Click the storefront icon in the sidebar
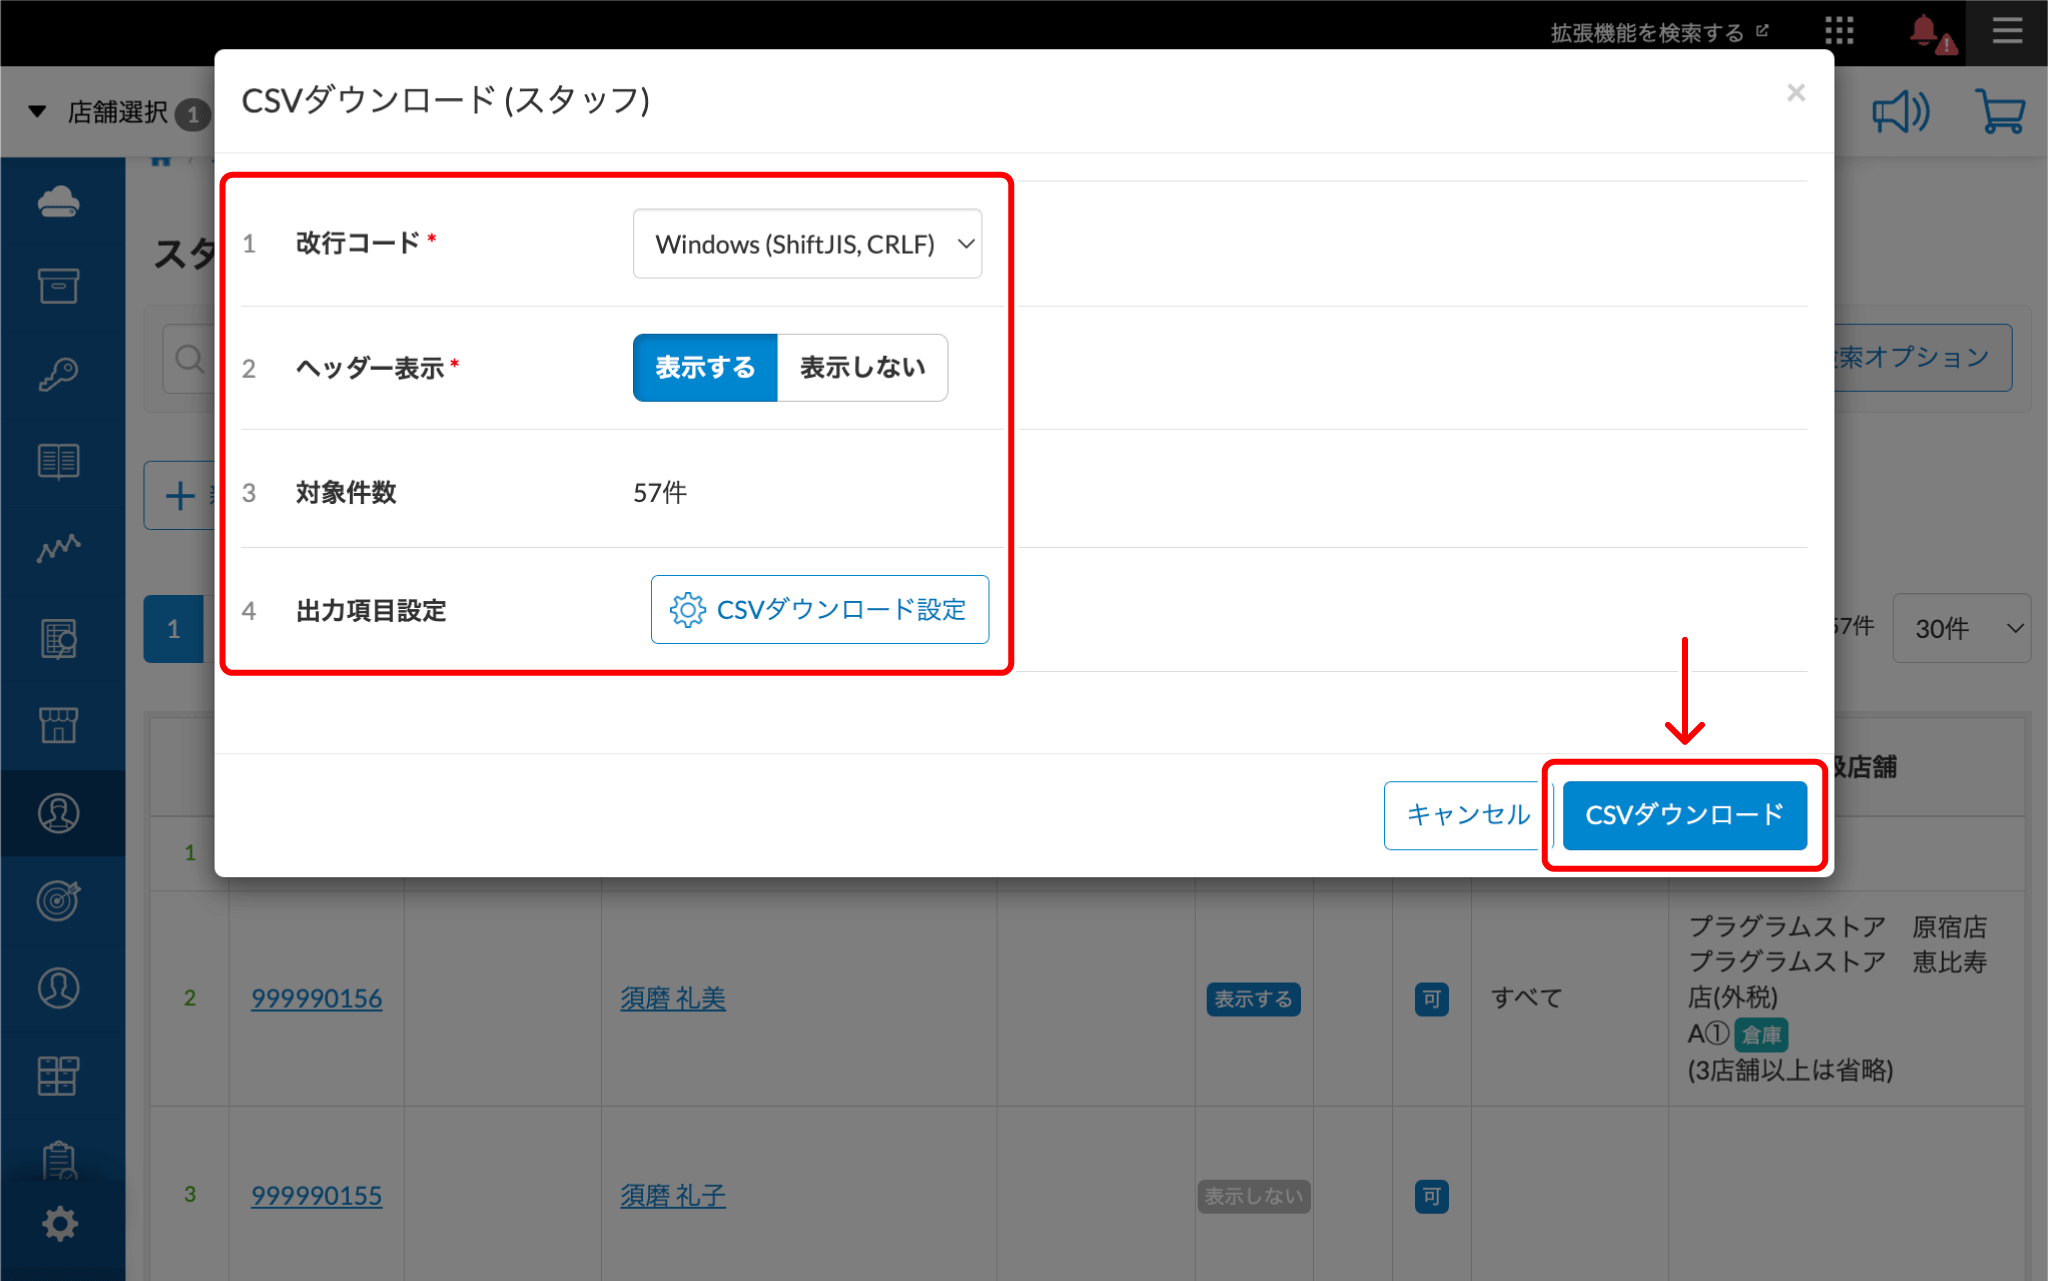This screenshot has width=2048, height=1281. (59, 724)
